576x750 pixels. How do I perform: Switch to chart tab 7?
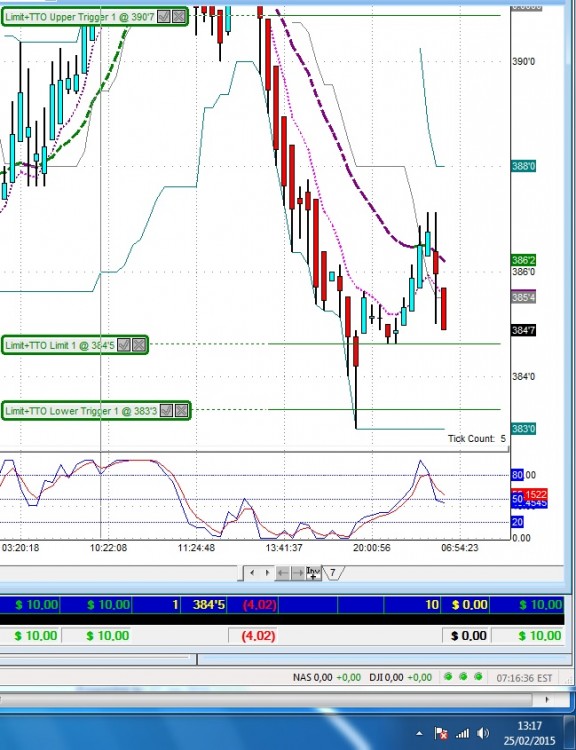point(332,573)
